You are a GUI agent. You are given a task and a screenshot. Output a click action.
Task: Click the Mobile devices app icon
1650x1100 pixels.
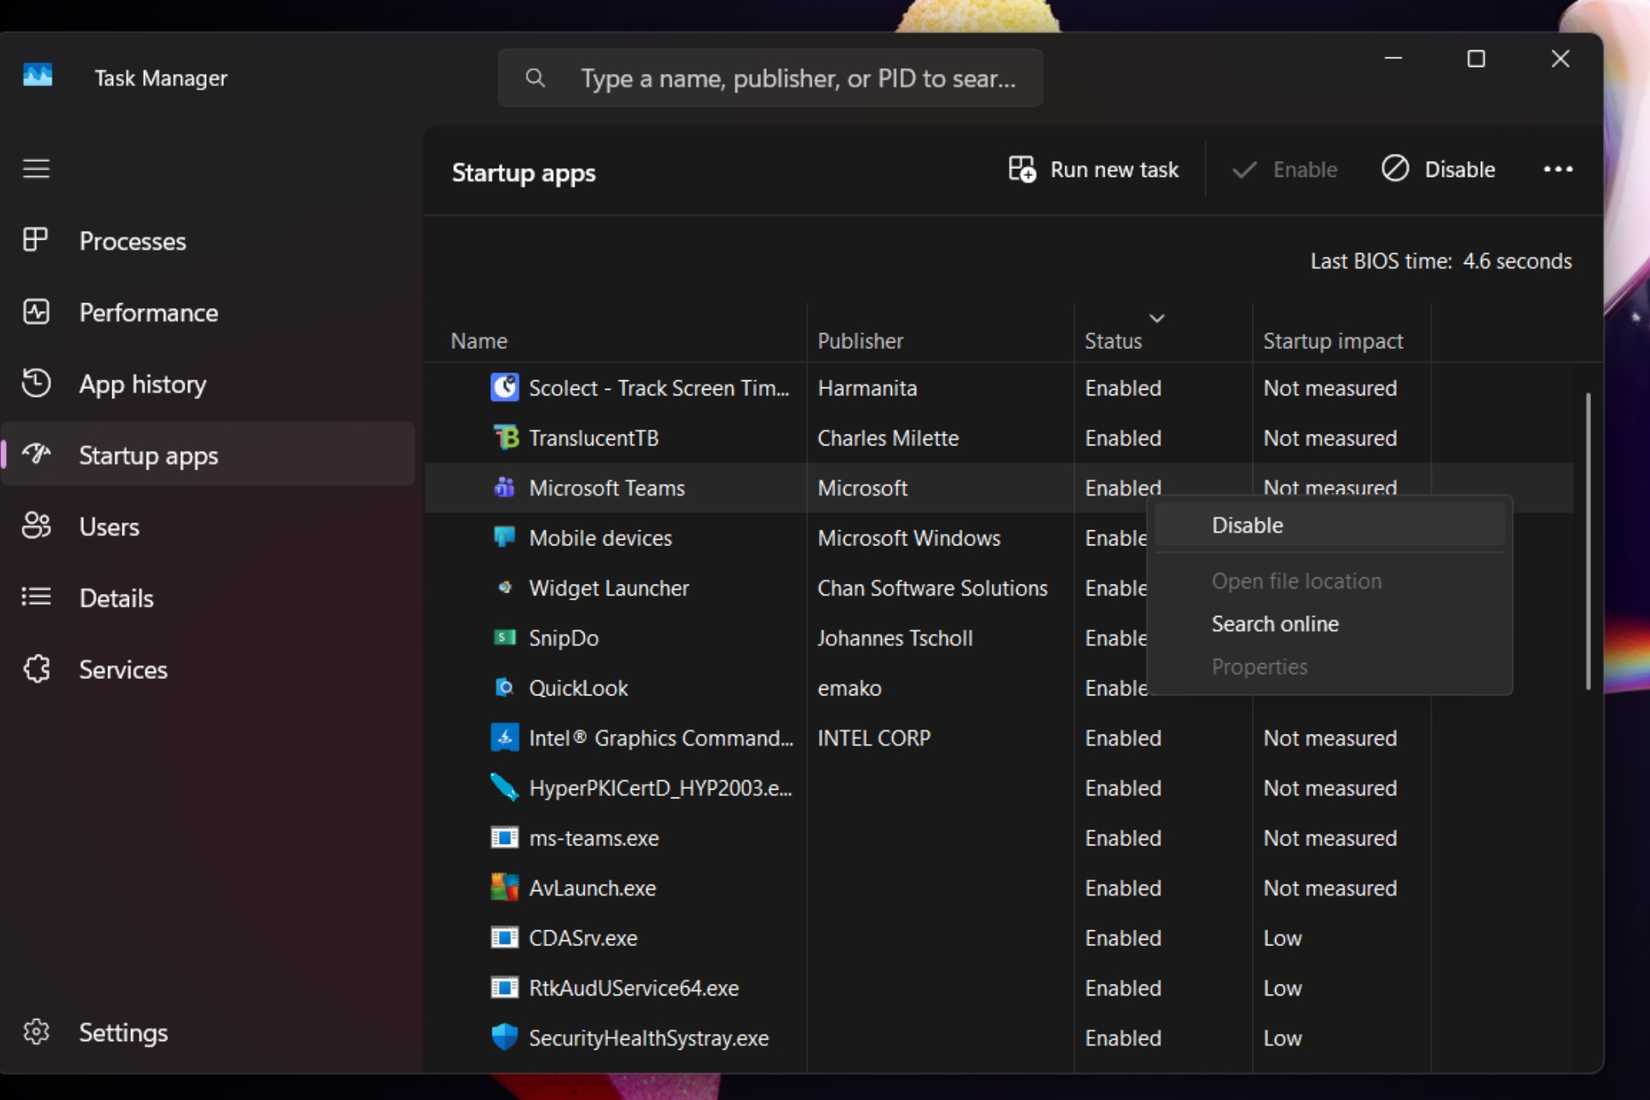tap(505, 537)
